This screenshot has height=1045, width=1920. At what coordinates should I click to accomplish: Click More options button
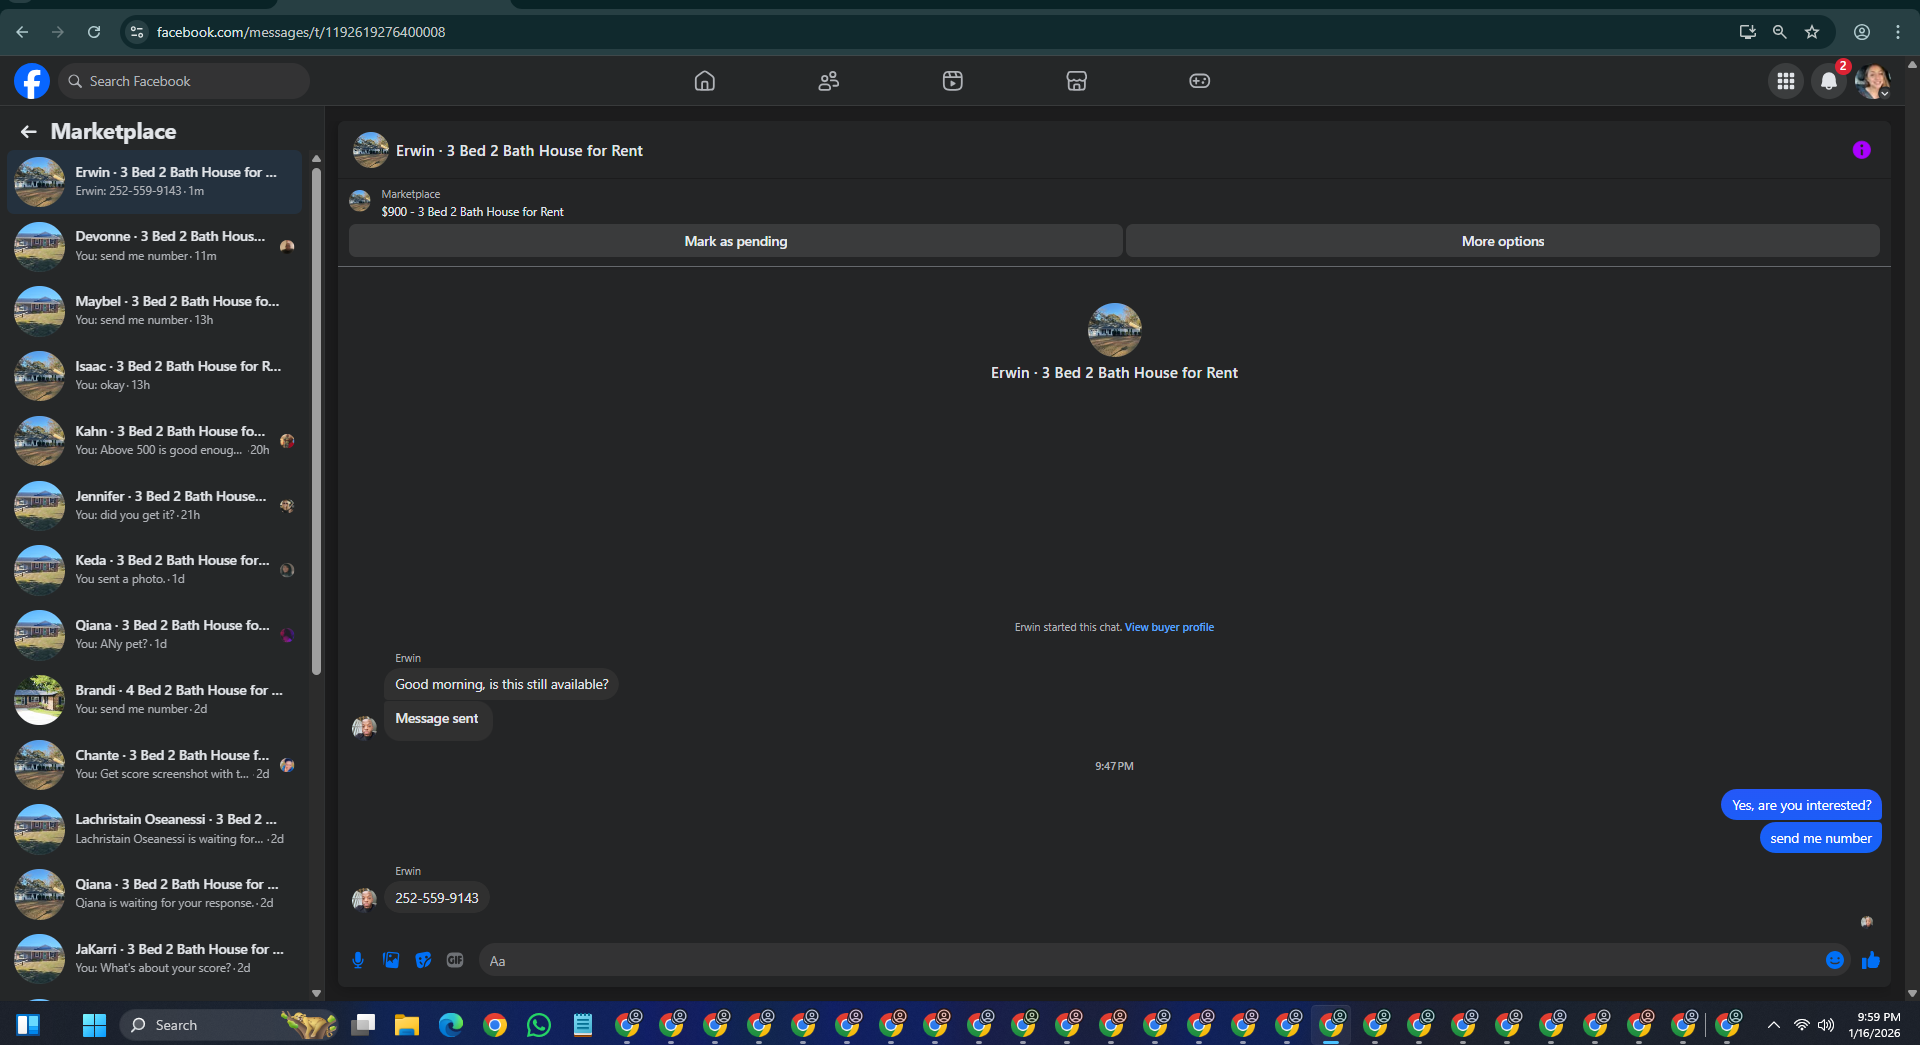point(1502,241)
